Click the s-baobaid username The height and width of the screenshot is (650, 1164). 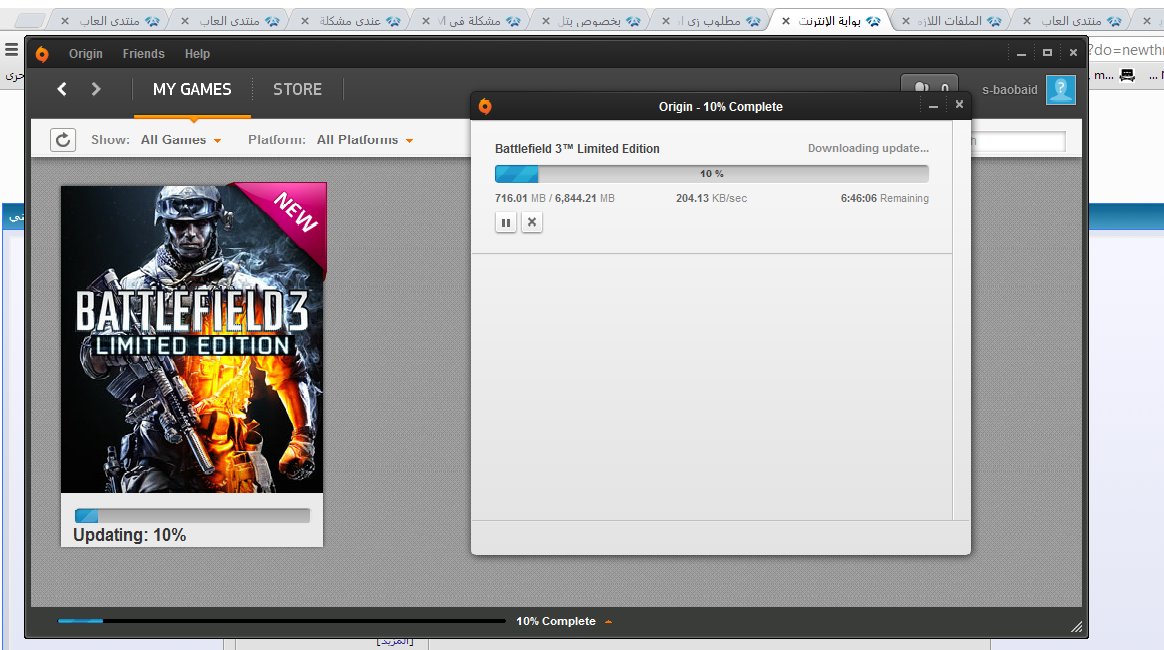click(x=1010, y=90)
